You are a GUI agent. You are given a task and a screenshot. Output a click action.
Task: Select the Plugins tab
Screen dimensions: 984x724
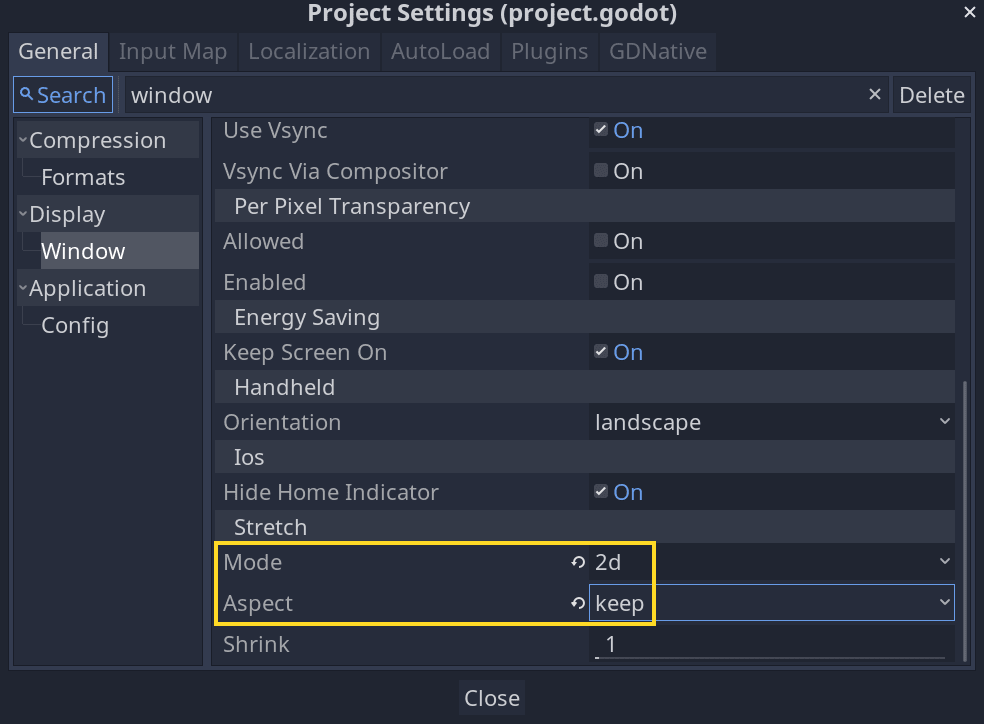point(549,51)
